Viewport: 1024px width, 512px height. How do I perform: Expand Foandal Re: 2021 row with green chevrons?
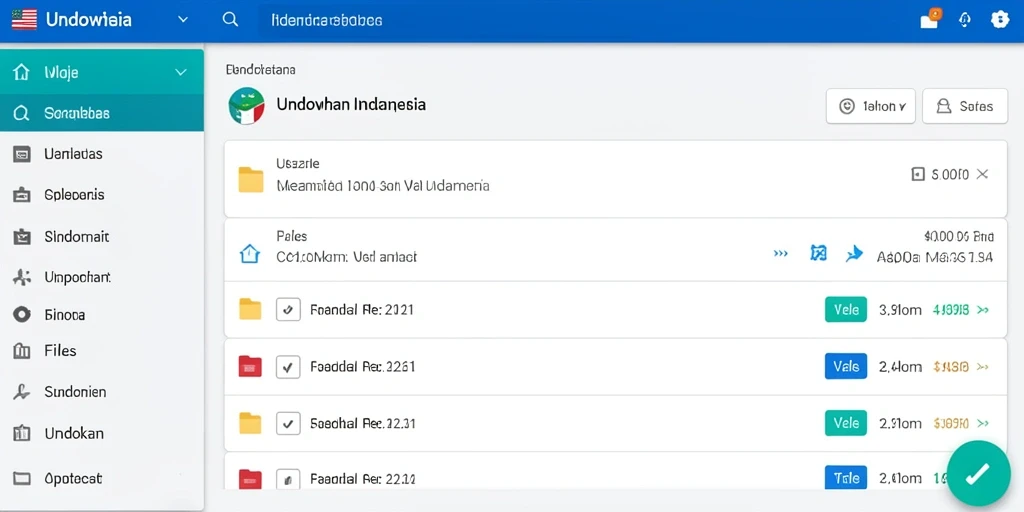click(x=982, y=310)
